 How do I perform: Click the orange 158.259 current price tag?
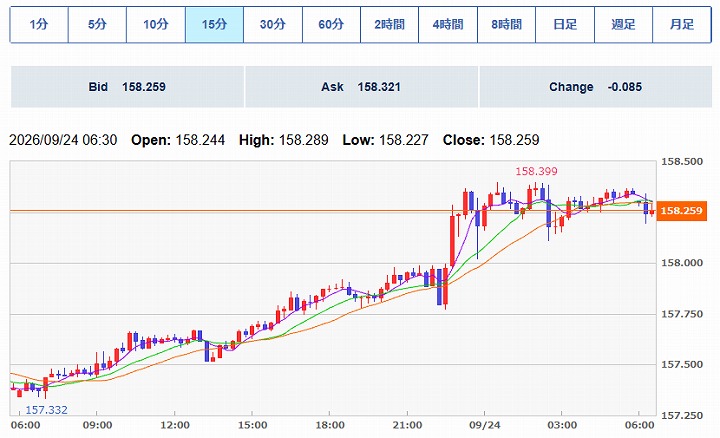[681, 211]
